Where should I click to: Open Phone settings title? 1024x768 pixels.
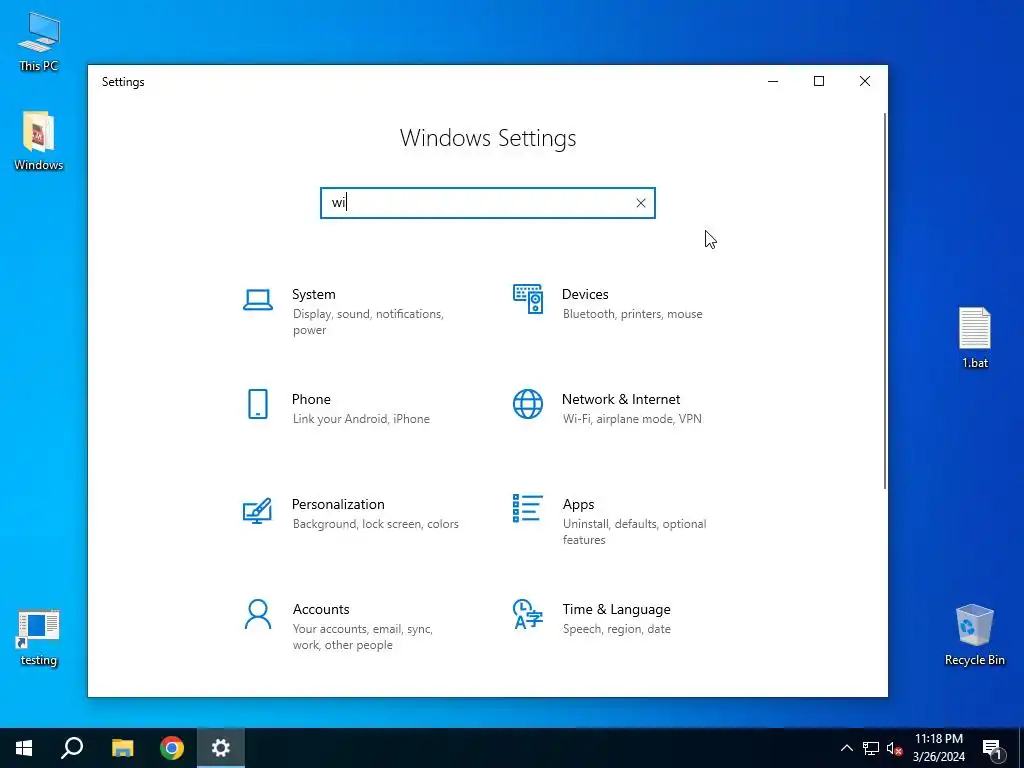point(311,400)
